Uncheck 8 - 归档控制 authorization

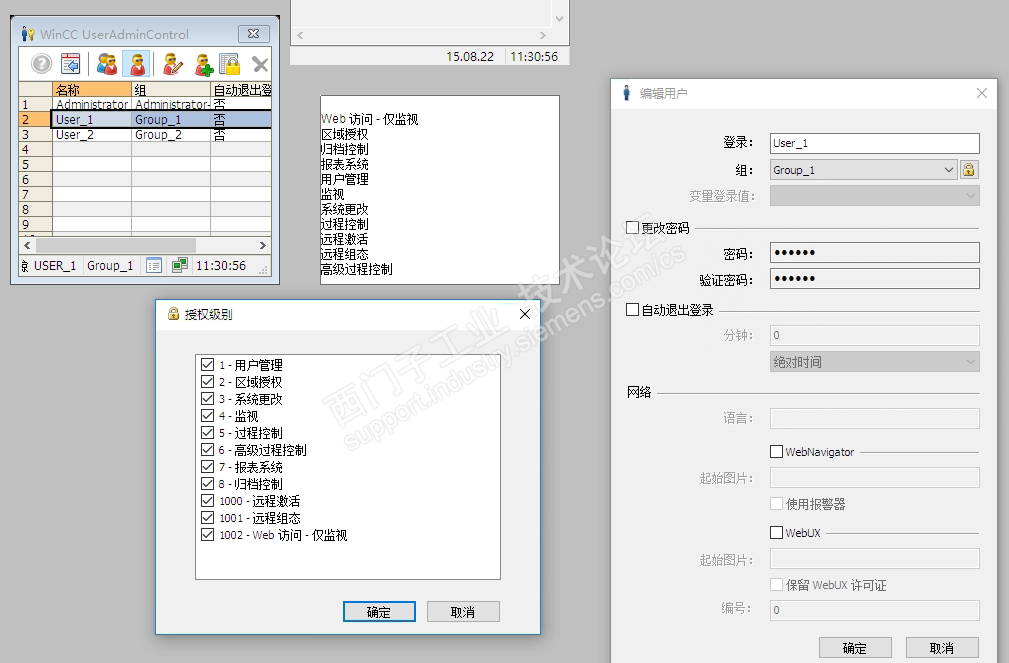click(207, 483)
